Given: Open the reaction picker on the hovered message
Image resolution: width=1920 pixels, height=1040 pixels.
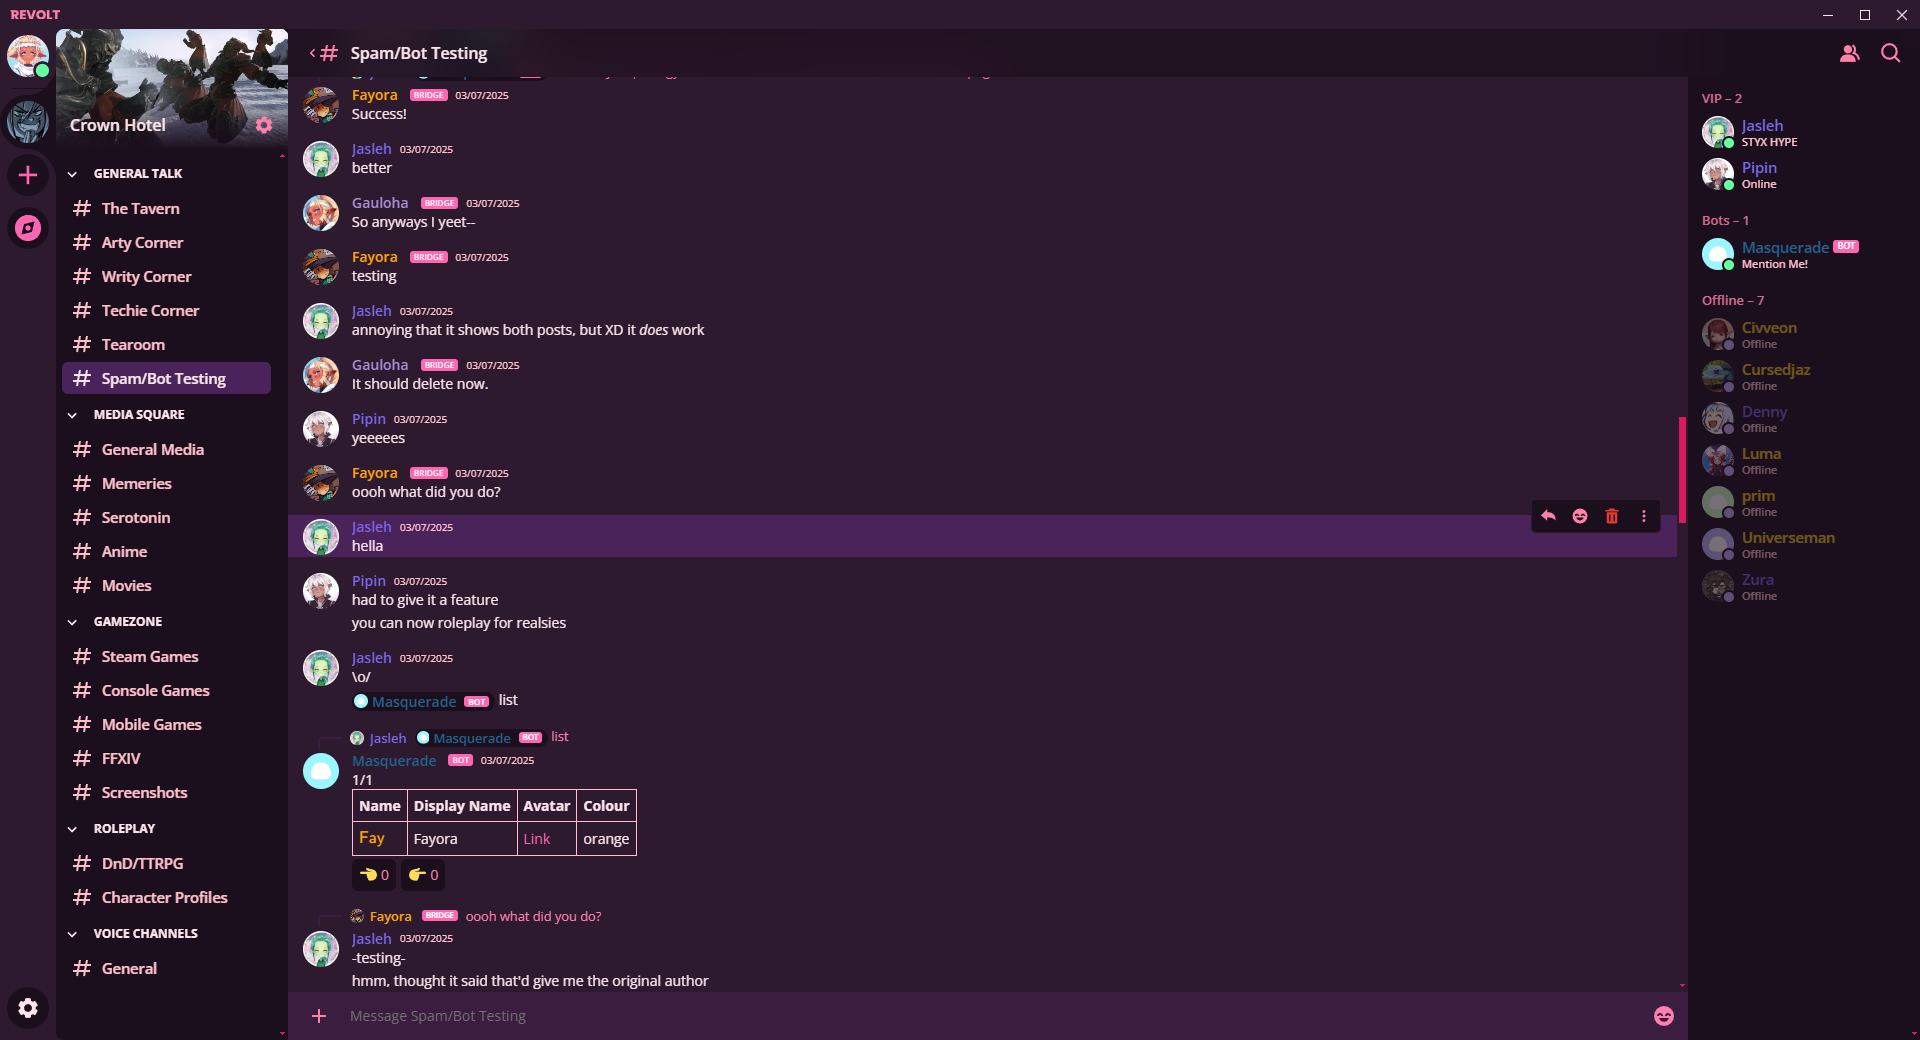Looking at the screenshot, I should click(x=1580, y=516).
